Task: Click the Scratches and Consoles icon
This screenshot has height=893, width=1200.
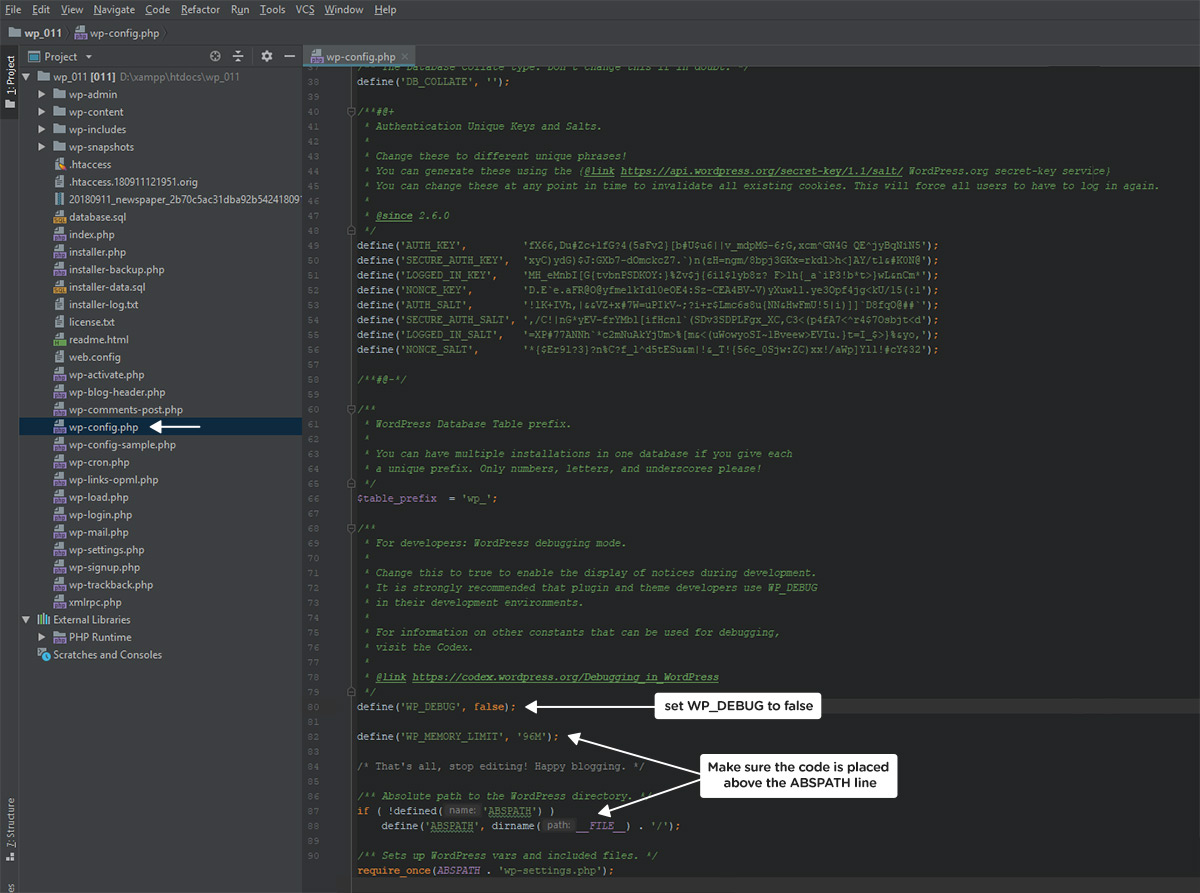Action: pos(43,655)
